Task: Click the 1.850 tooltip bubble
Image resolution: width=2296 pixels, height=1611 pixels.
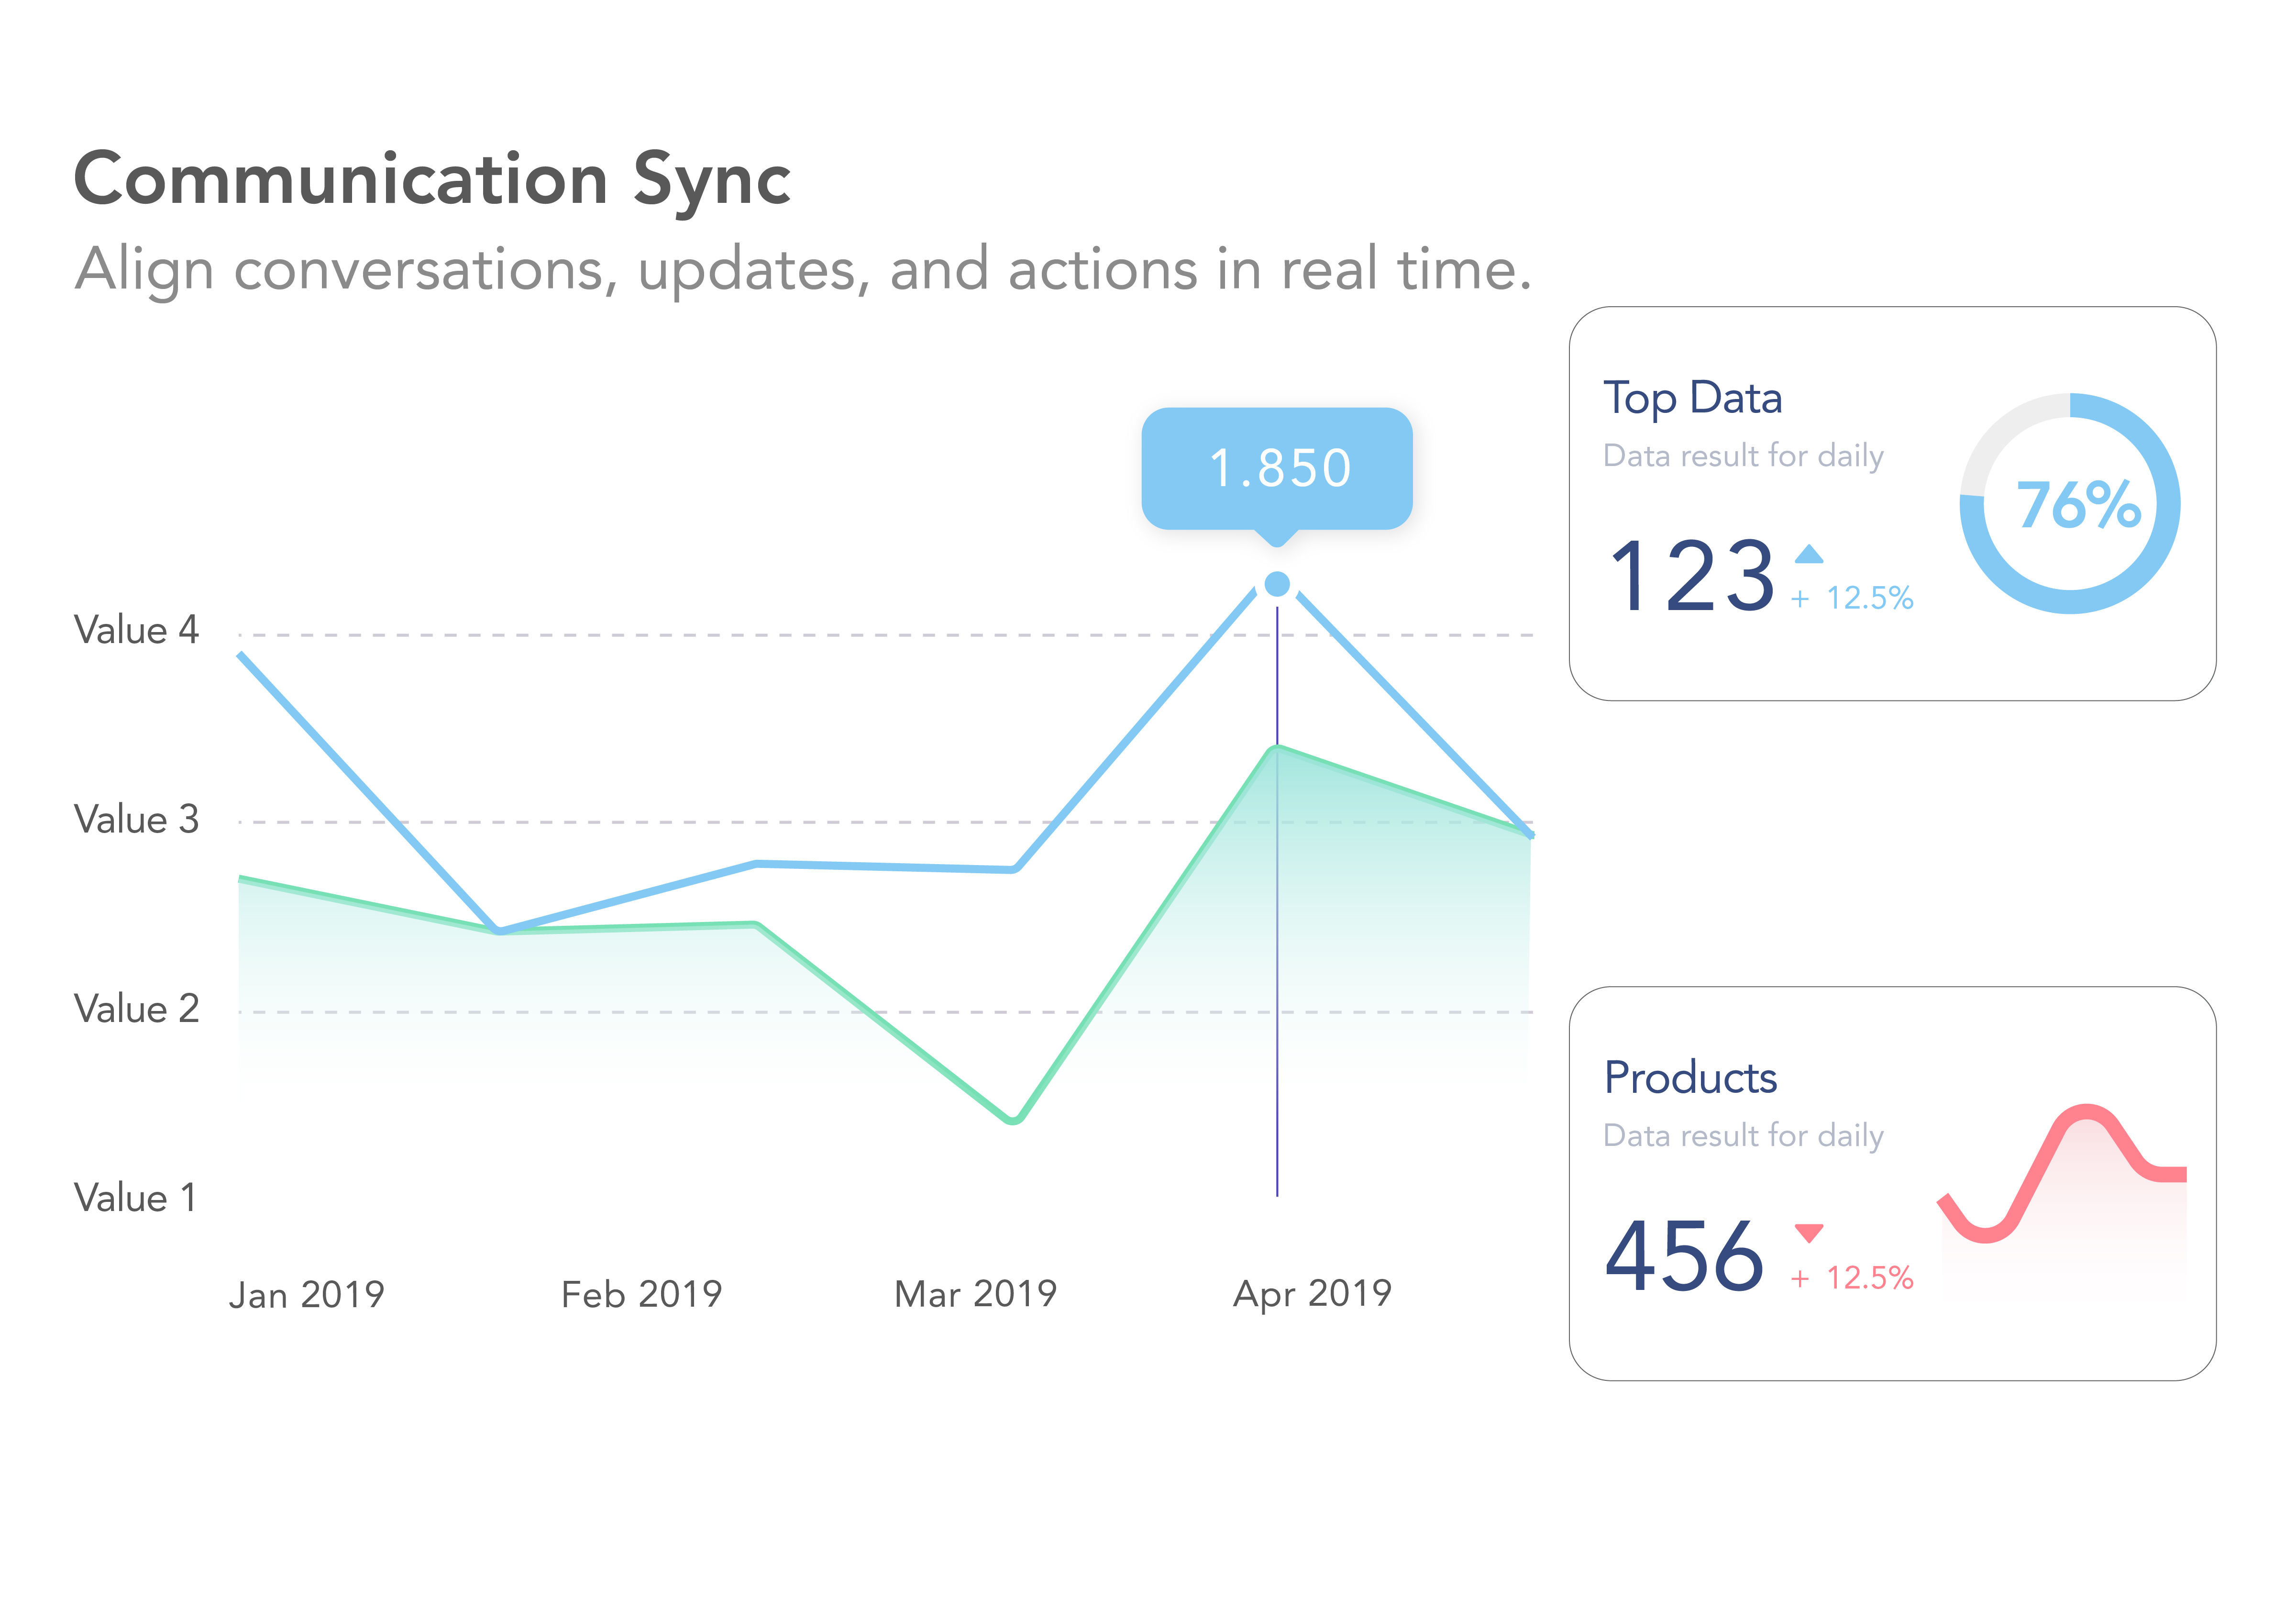Action: tap(1277, 468)
